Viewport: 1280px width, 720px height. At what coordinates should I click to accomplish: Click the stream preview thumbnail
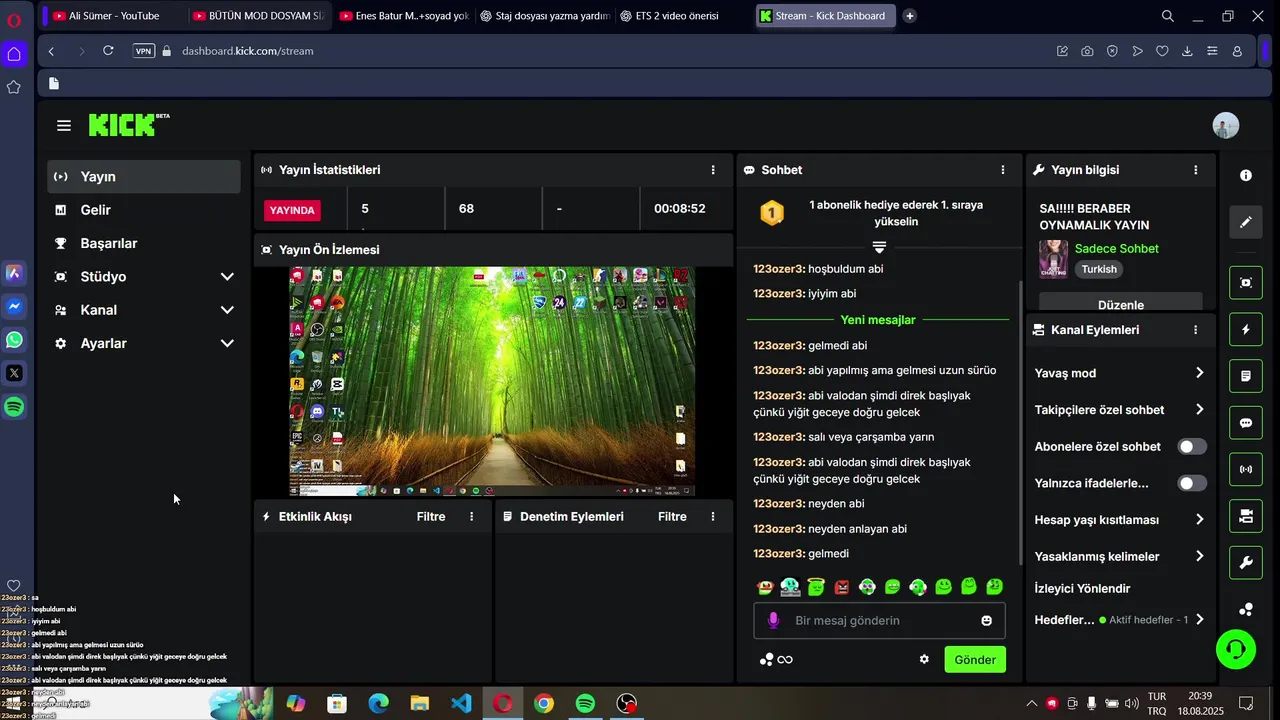(x=492, y=381)
